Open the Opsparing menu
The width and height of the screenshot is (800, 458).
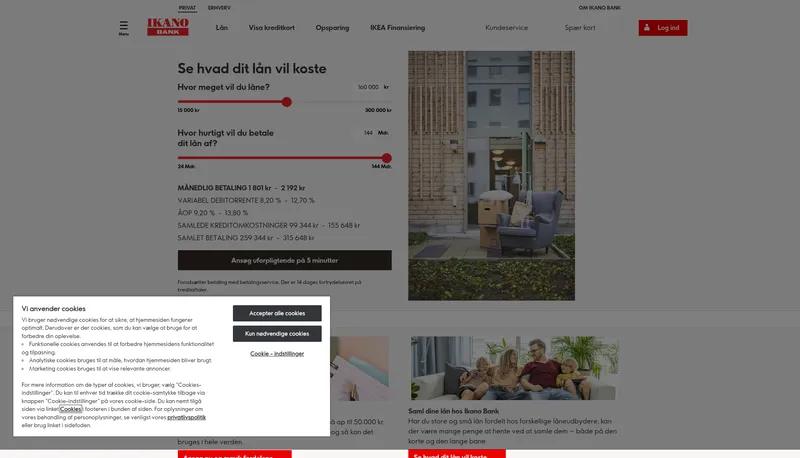click(x=332, y=28)
